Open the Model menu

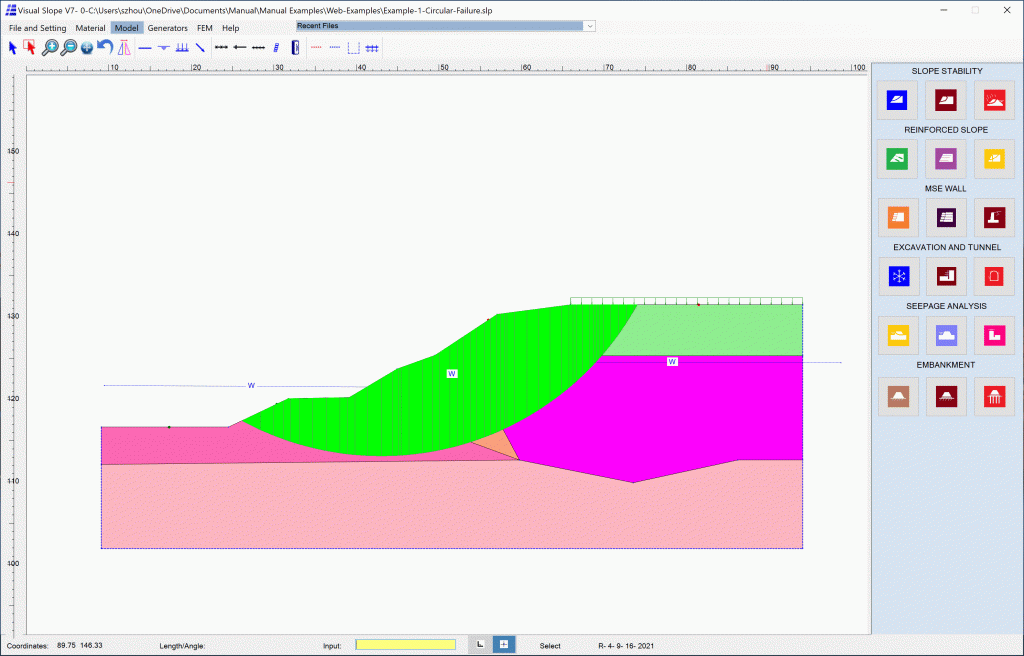[x=126, y=27]
